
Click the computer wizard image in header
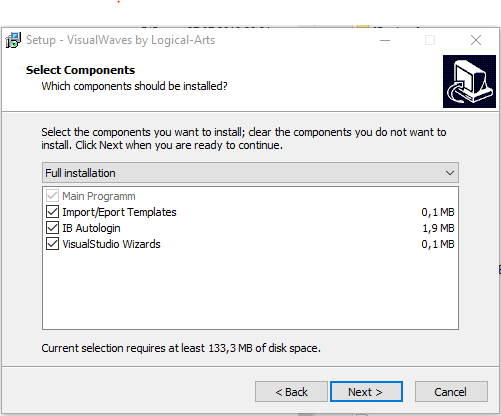(x=469, y=81)
